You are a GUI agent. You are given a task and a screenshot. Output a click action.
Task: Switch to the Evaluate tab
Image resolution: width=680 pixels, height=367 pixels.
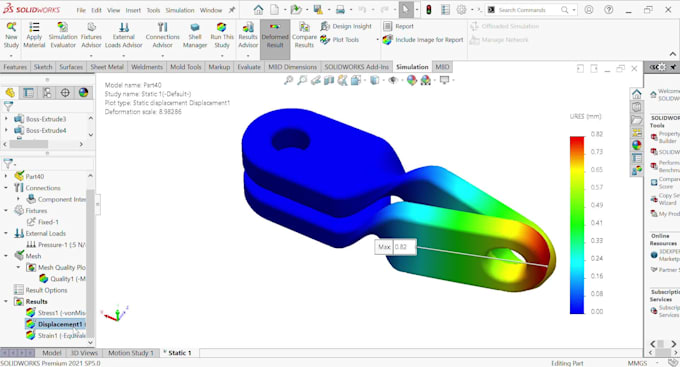pyautogui.click(x=249, y=67)
